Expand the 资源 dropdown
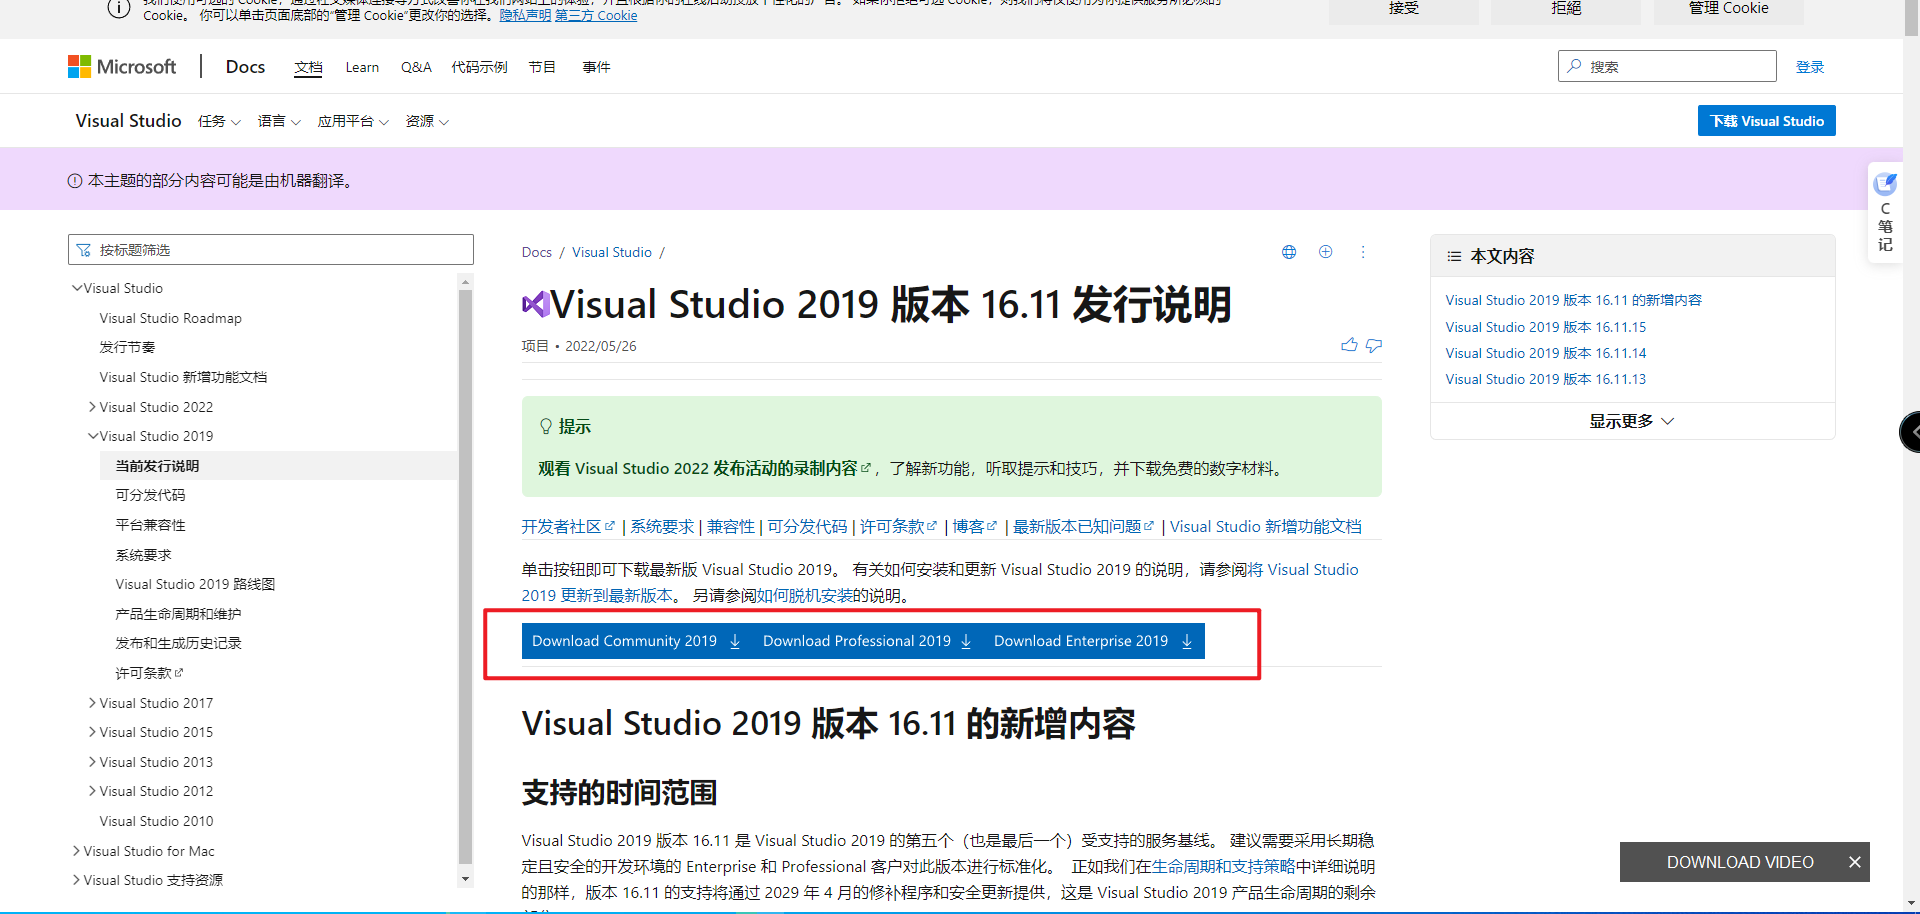Screen dimensions: 1920x914 (x=427, y=121)
